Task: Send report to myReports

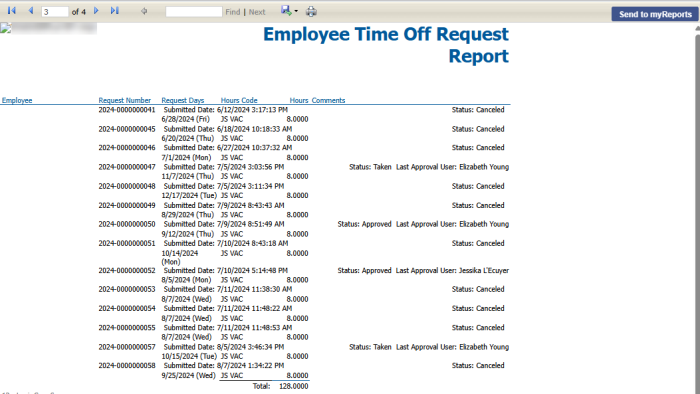Action: tap(654, 14)
